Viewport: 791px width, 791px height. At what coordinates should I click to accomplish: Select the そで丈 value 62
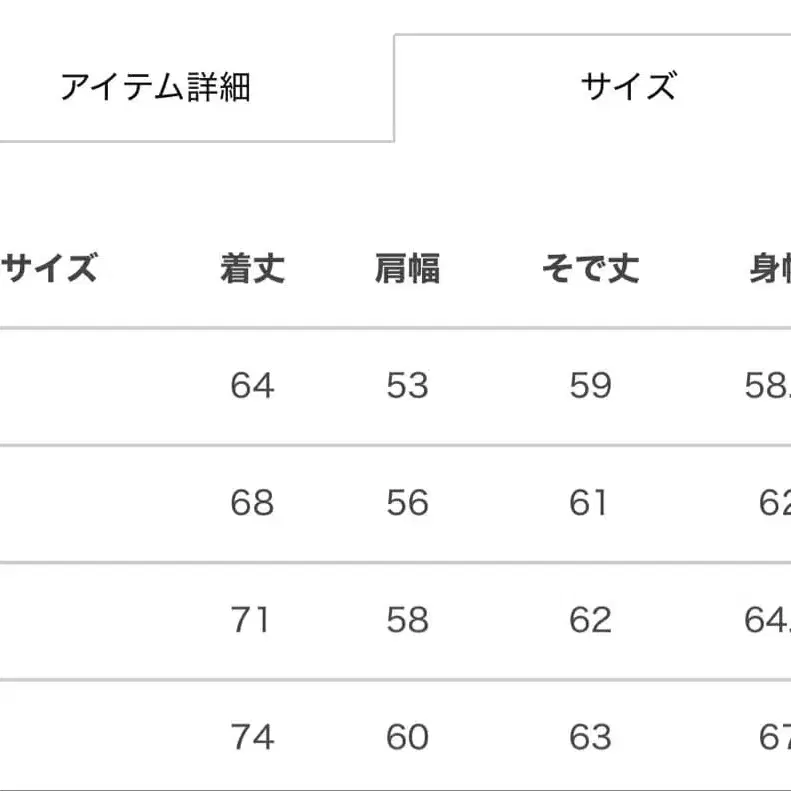click(x=590, y=620)
